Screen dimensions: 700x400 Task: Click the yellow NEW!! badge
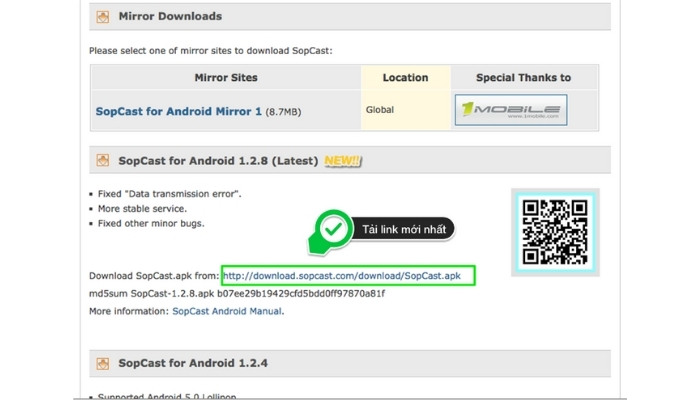point(342,161)
